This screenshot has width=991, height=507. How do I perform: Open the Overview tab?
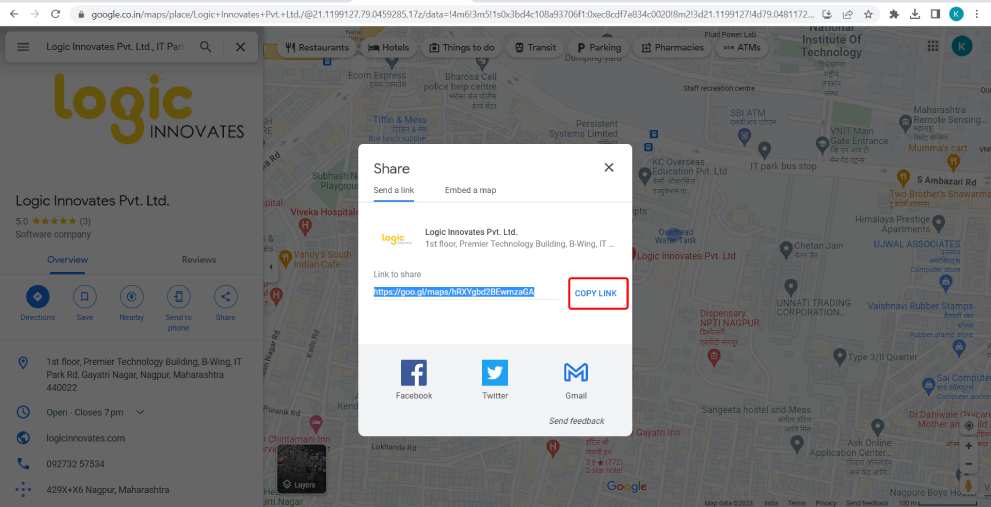click(x=68, y=260)
